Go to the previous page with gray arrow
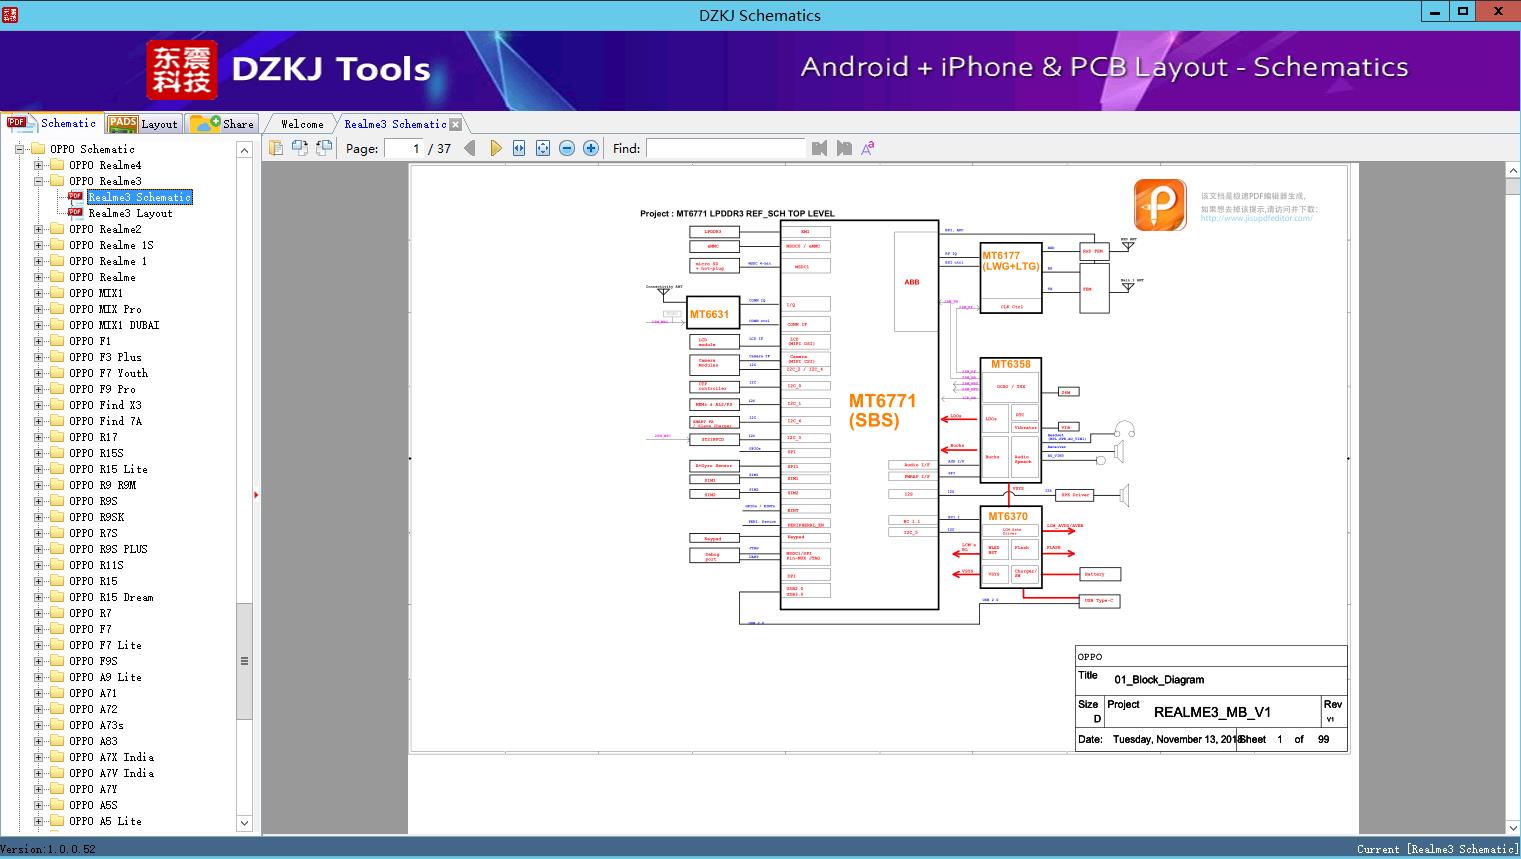Viewport: 1521px width, 859px height. pyautogui.click(x=470, y=148)
